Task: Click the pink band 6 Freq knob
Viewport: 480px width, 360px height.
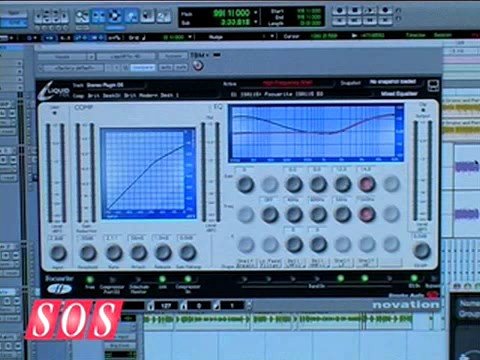Action: tap(367, 214)
